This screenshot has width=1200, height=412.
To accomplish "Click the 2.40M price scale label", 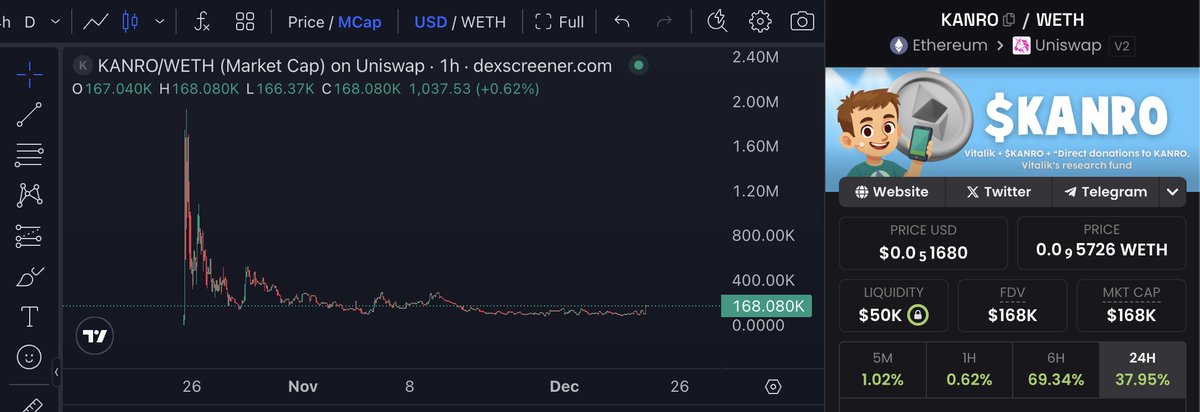I will coord(757,57).
